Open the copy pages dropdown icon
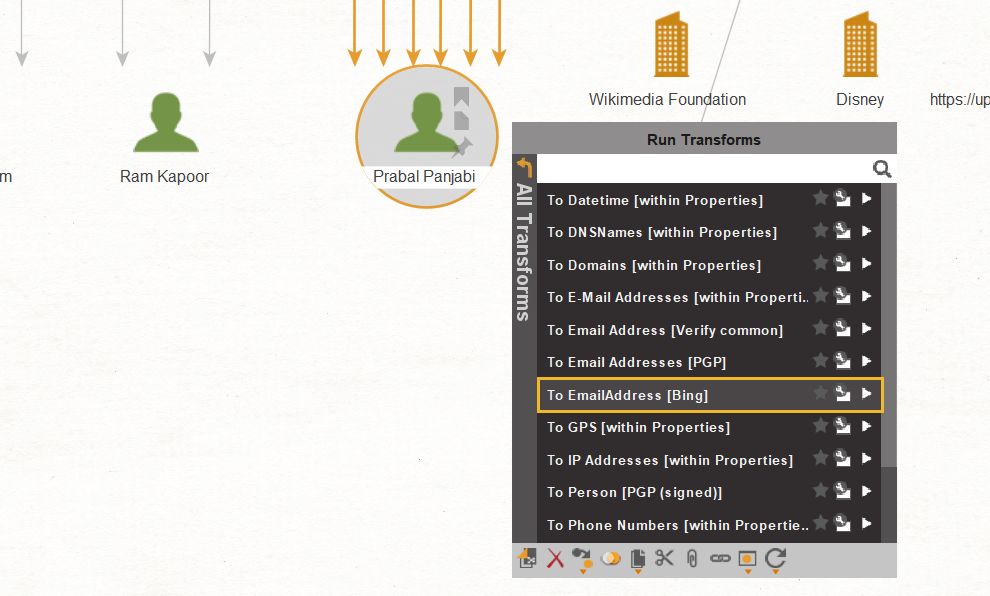This screenshot has width=990, height=596. [x=638, y=560]
